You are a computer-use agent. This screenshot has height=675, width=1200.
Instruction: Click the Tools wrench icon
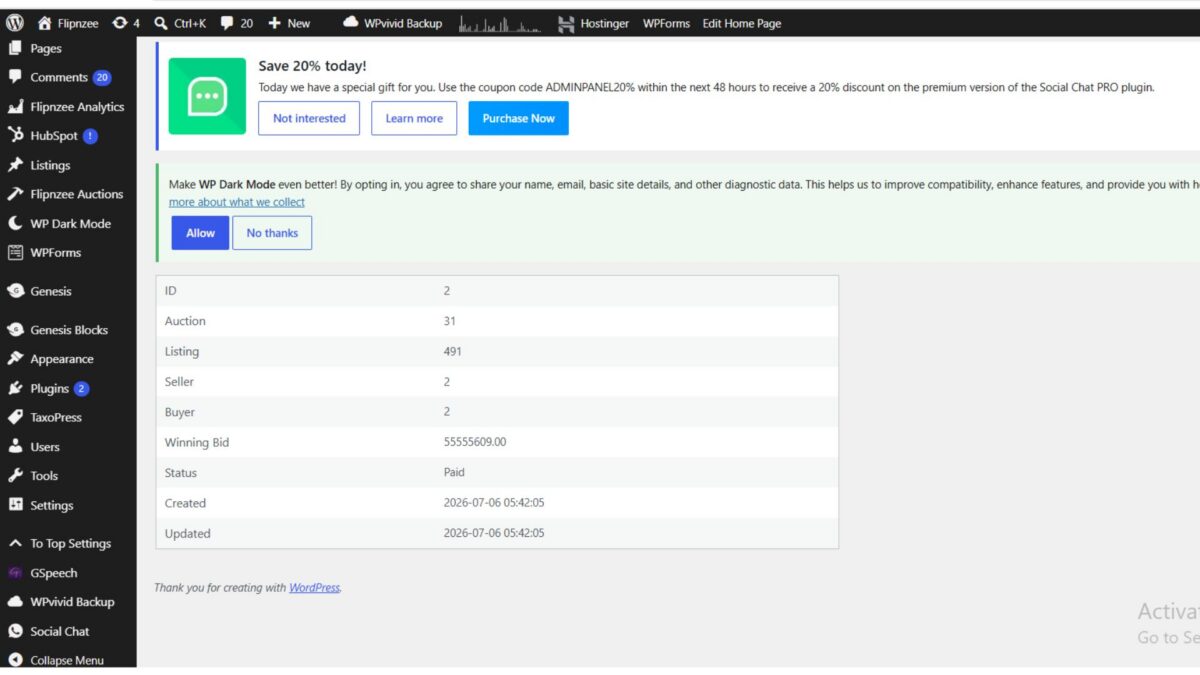pyautogui.click(x=15, y=476)
